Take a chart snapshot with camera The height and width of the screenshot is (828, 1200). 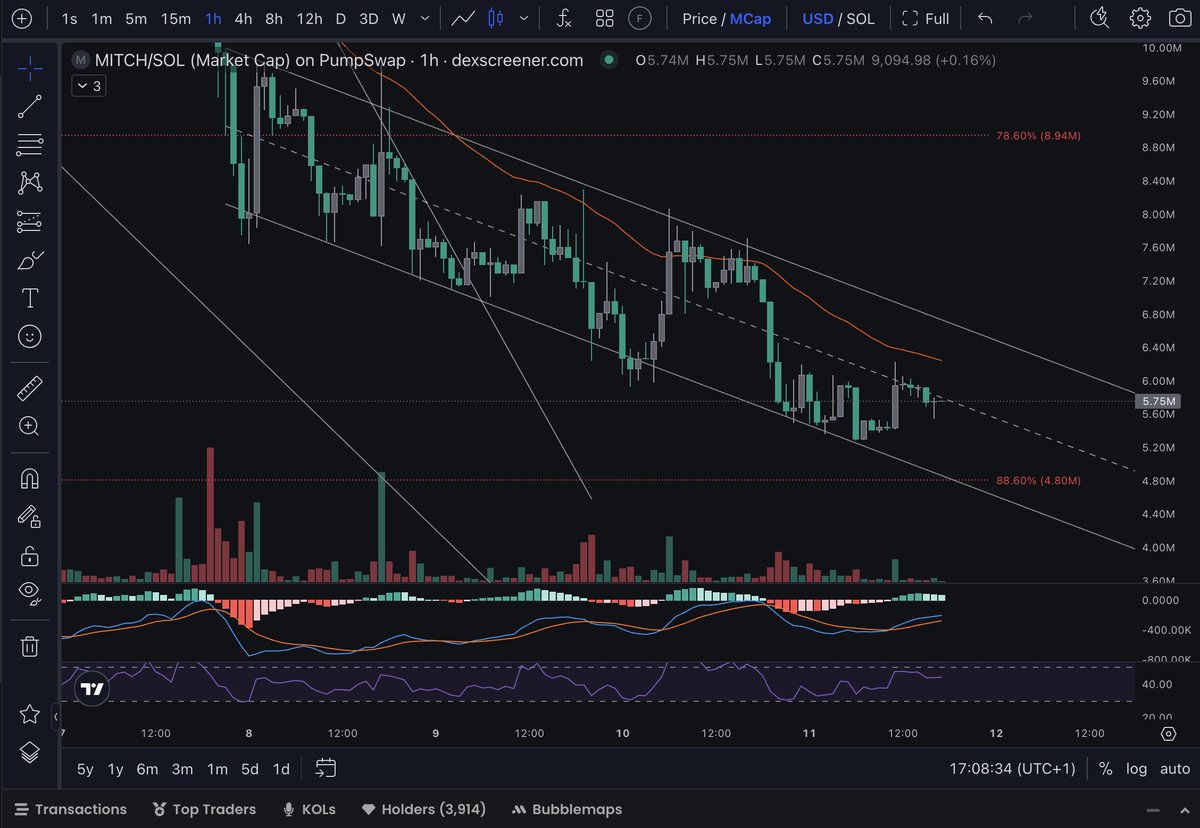tap(1178, 18)
